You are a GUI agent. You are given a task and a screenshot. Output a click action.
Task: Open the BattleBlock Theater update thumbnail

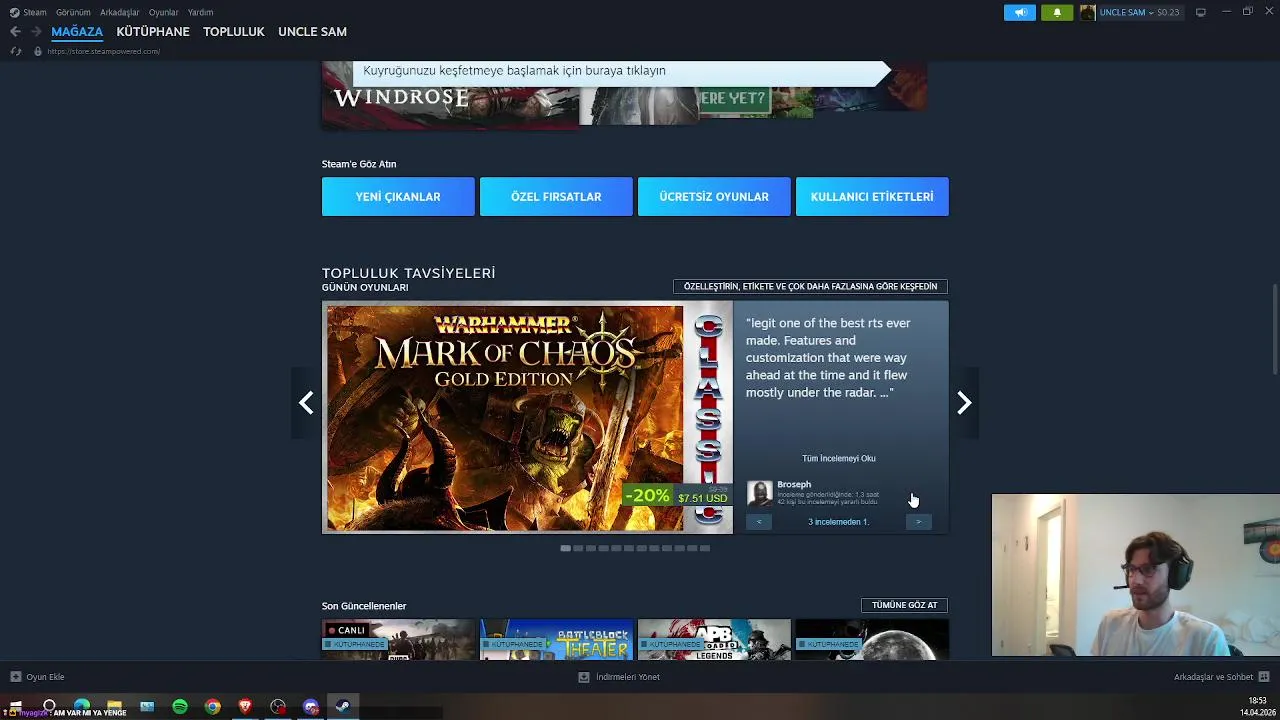click(x=556, y=640)
